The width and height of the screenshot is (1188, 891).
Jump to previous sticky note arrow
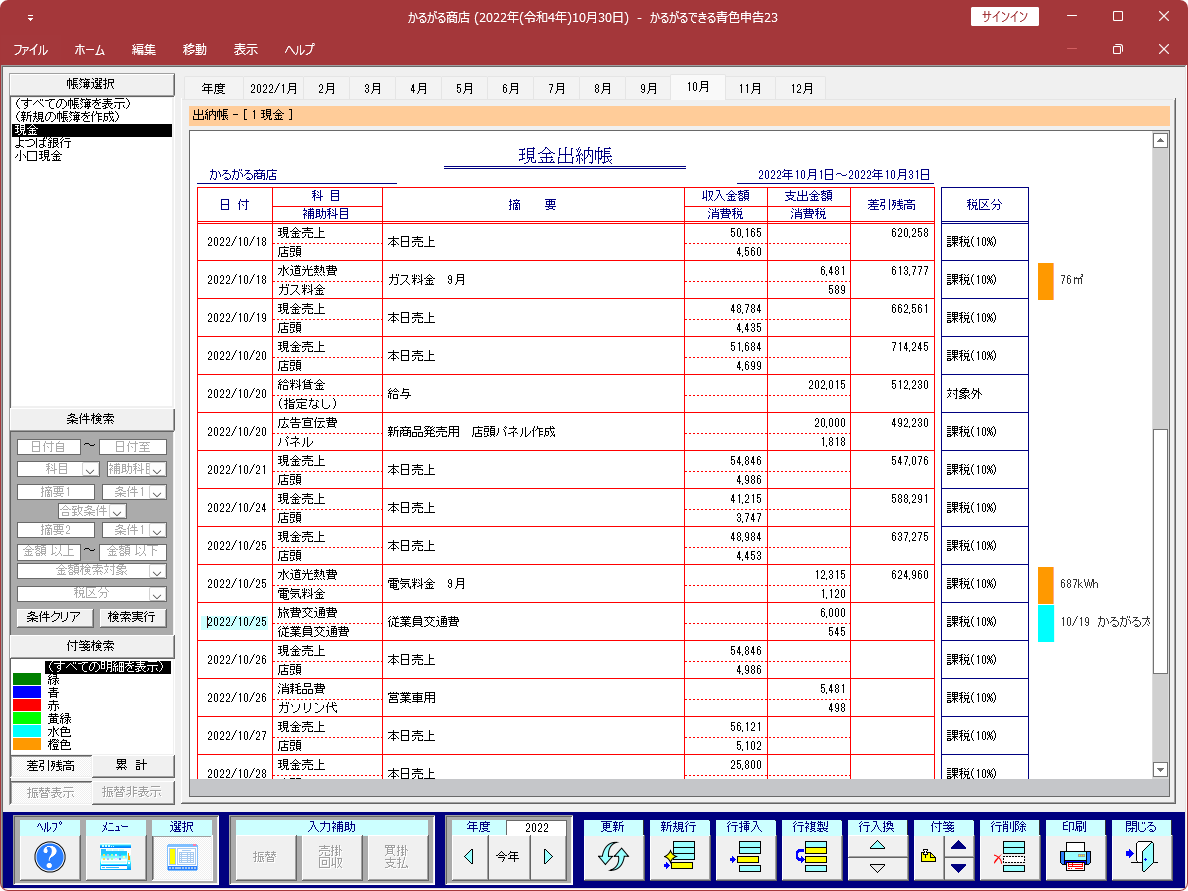[x=958, y=846]
